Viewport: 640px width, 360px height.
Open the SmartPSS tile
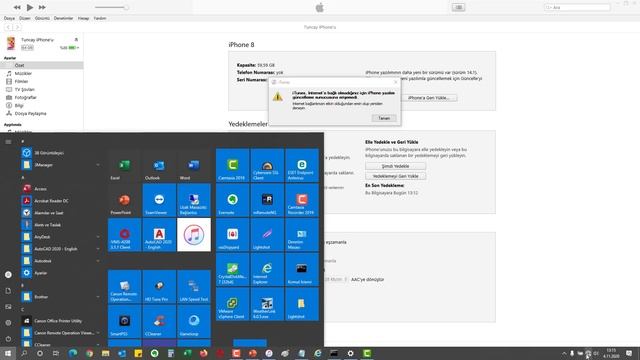pyautogui.click(x=124, y=321)
